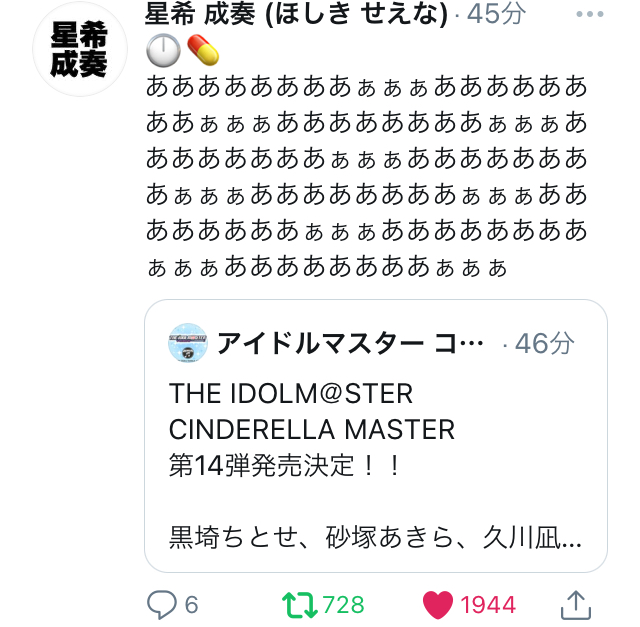Open the share arrow icon
The height and width of the screenshot is (627, 640).
tap(573, 603)
